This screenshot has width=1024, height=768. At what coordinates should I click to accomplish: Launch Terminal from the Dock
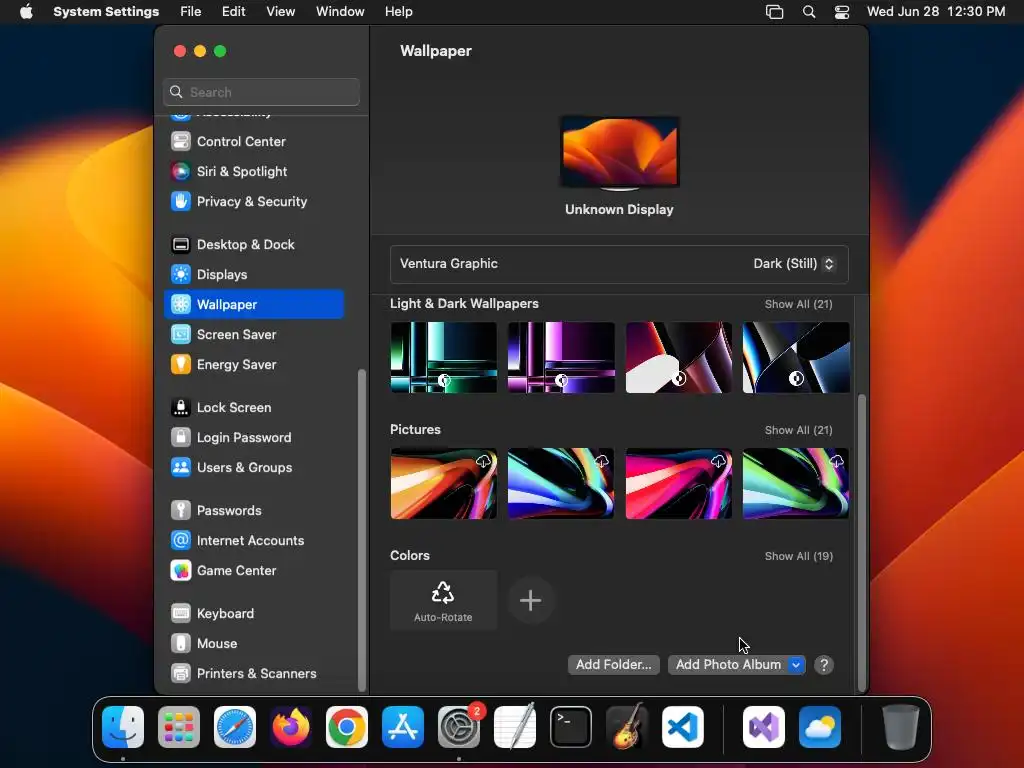click(x=571, y=727)
